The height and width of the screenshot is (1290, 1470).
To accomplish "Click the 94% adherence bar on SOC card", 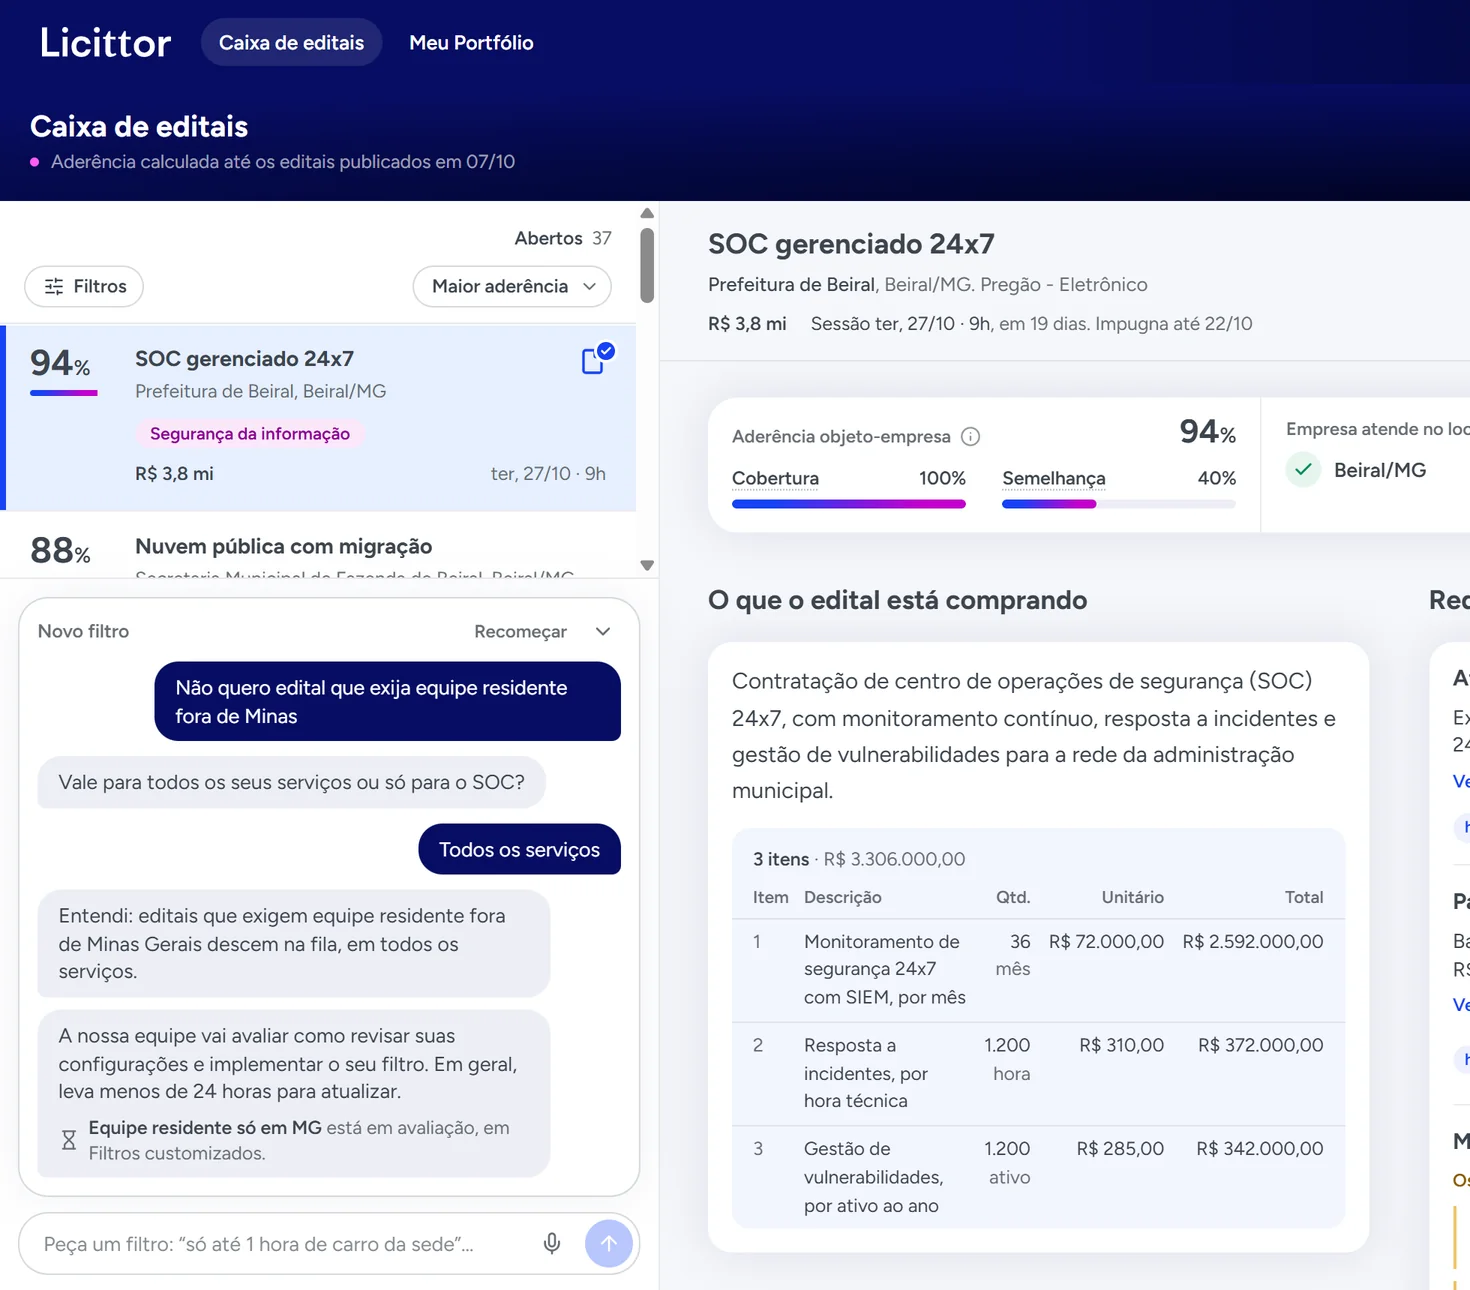I will [64, 393].
